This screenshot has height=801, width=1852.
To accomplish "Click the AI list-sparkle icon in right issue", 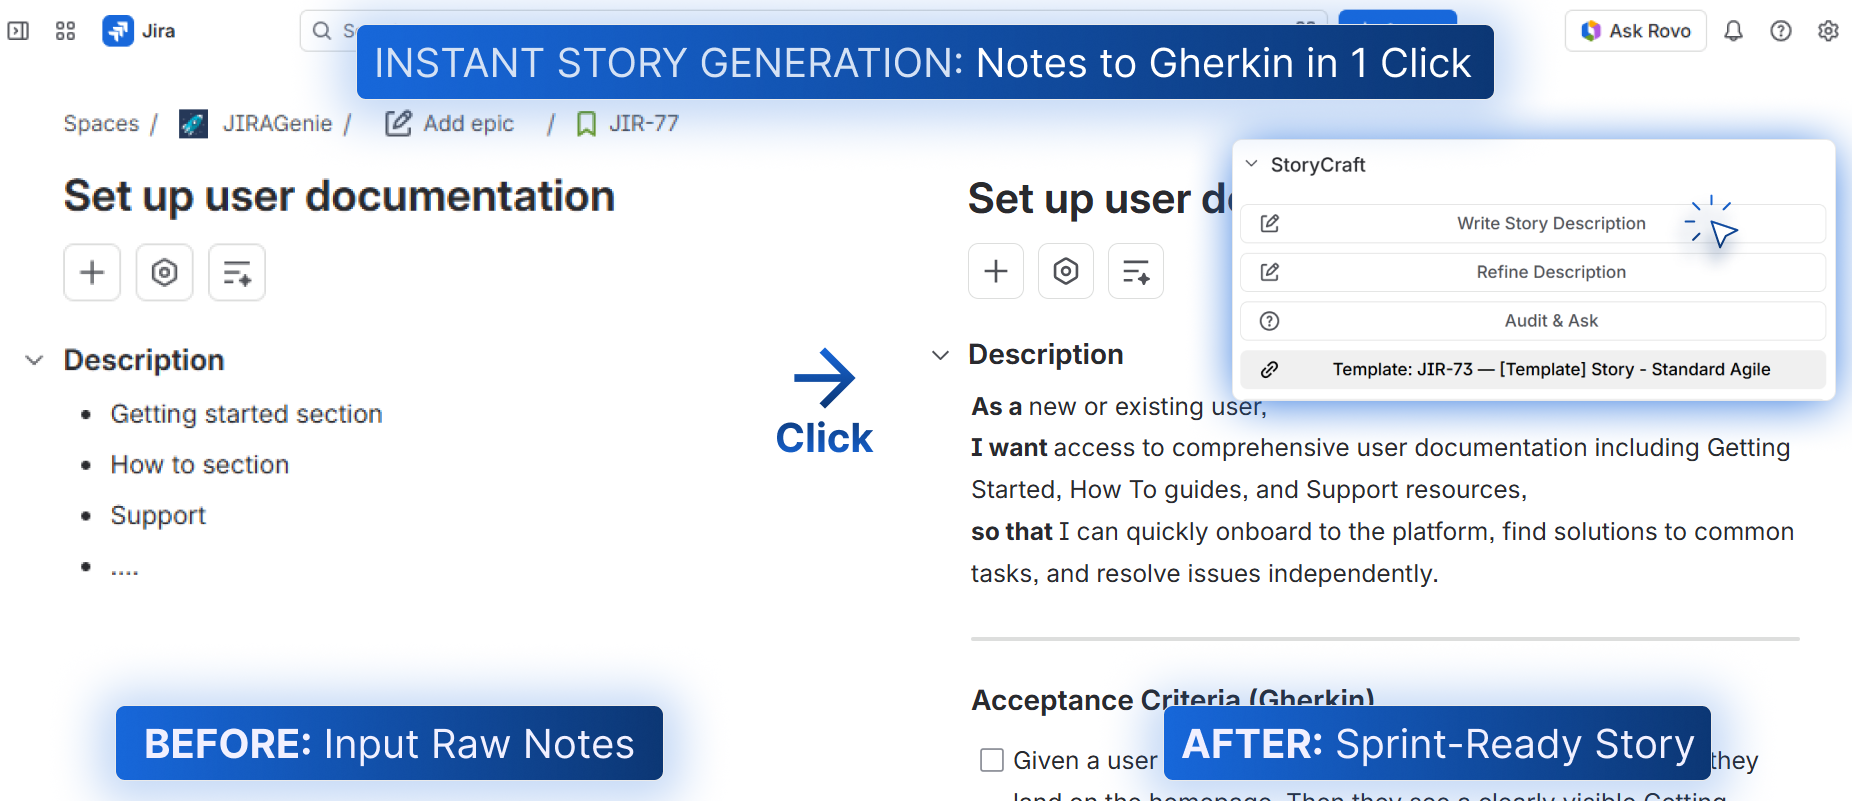I will coord(1136,271).
